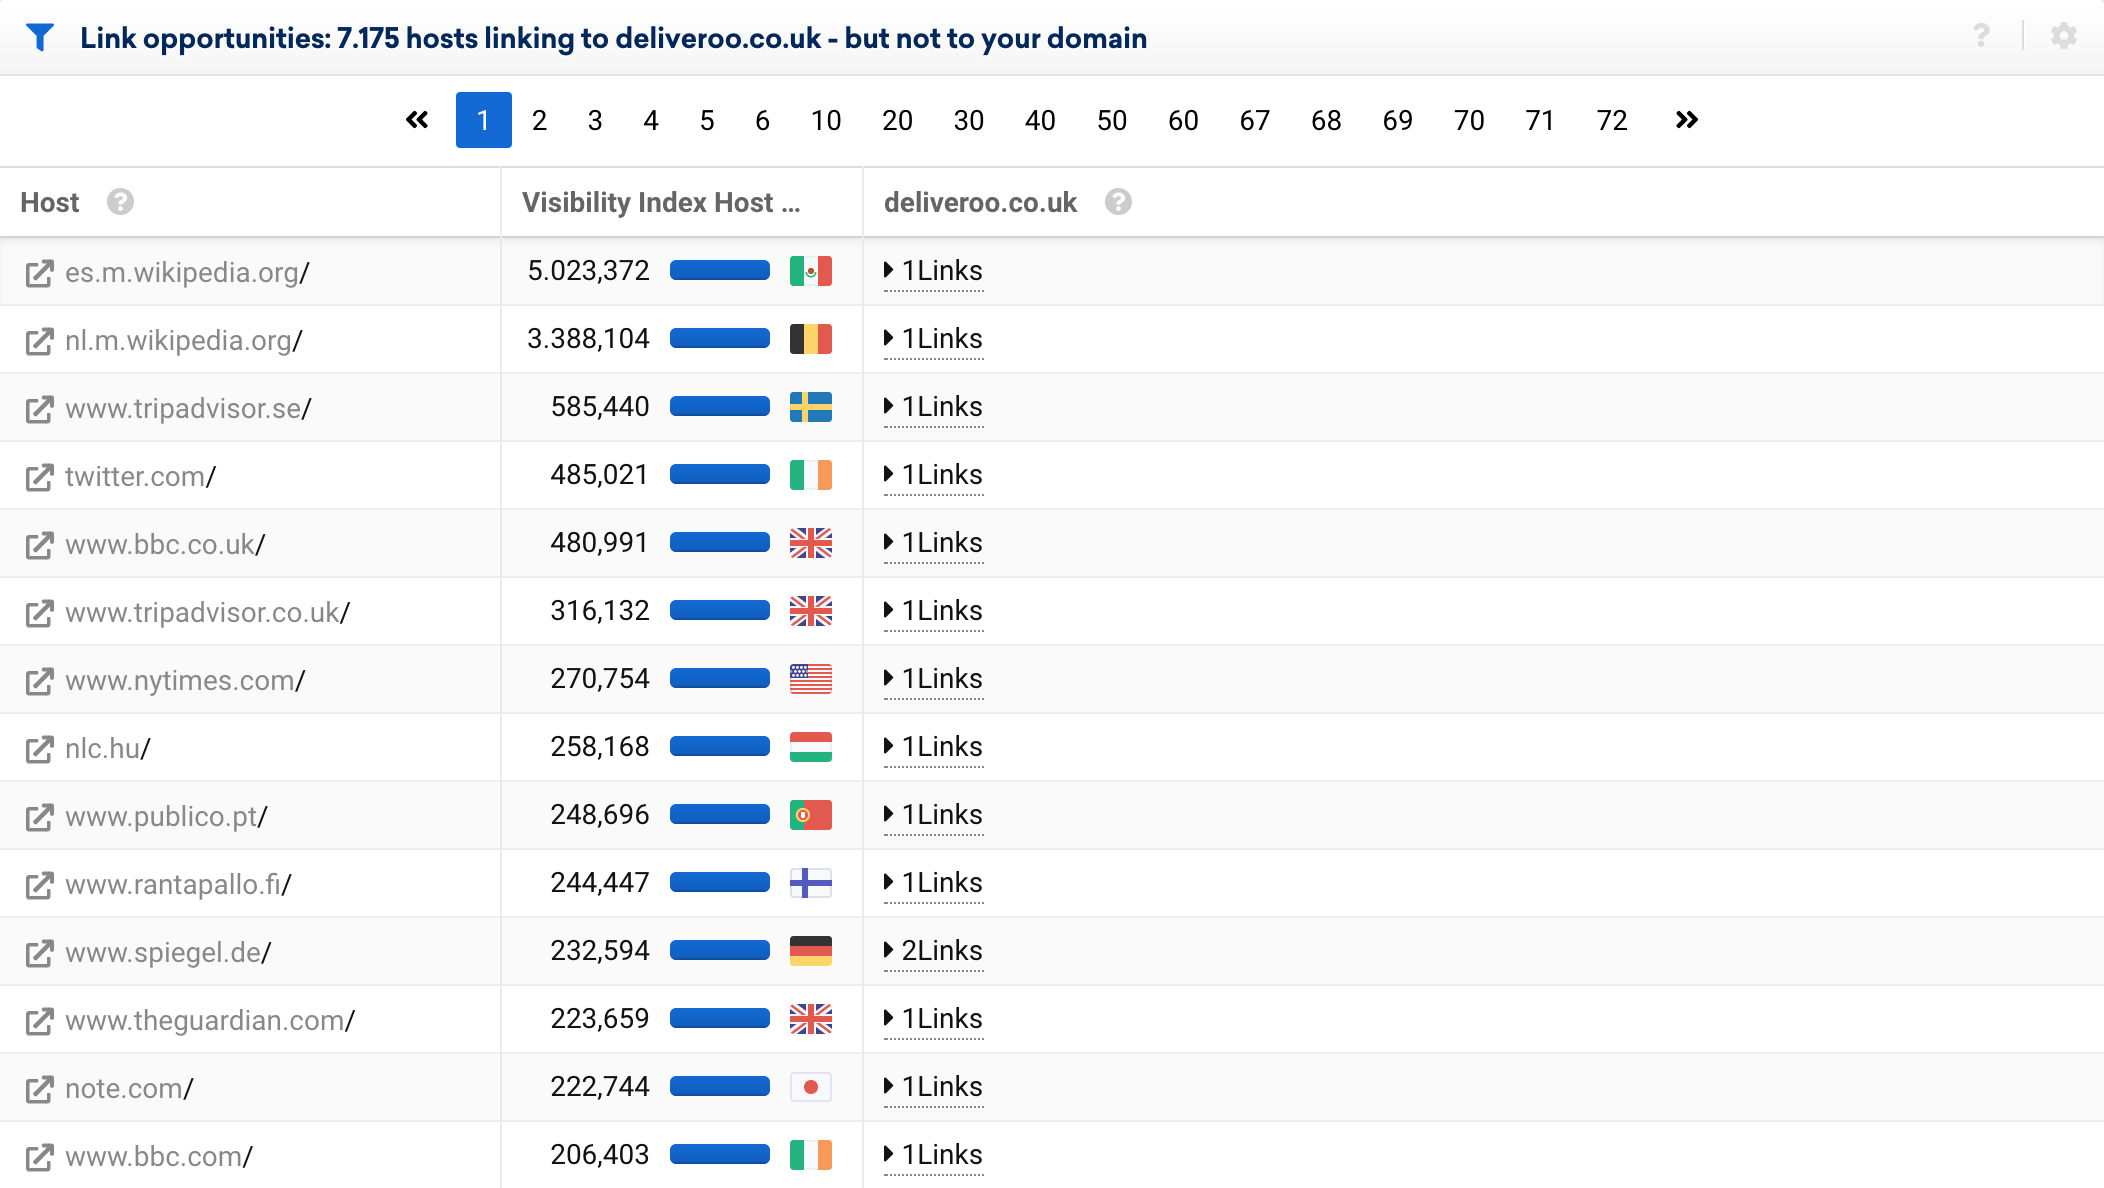Click visibility value 244,447
The height and width of the screenshot is (1188, 2104).
click(600, 883)
